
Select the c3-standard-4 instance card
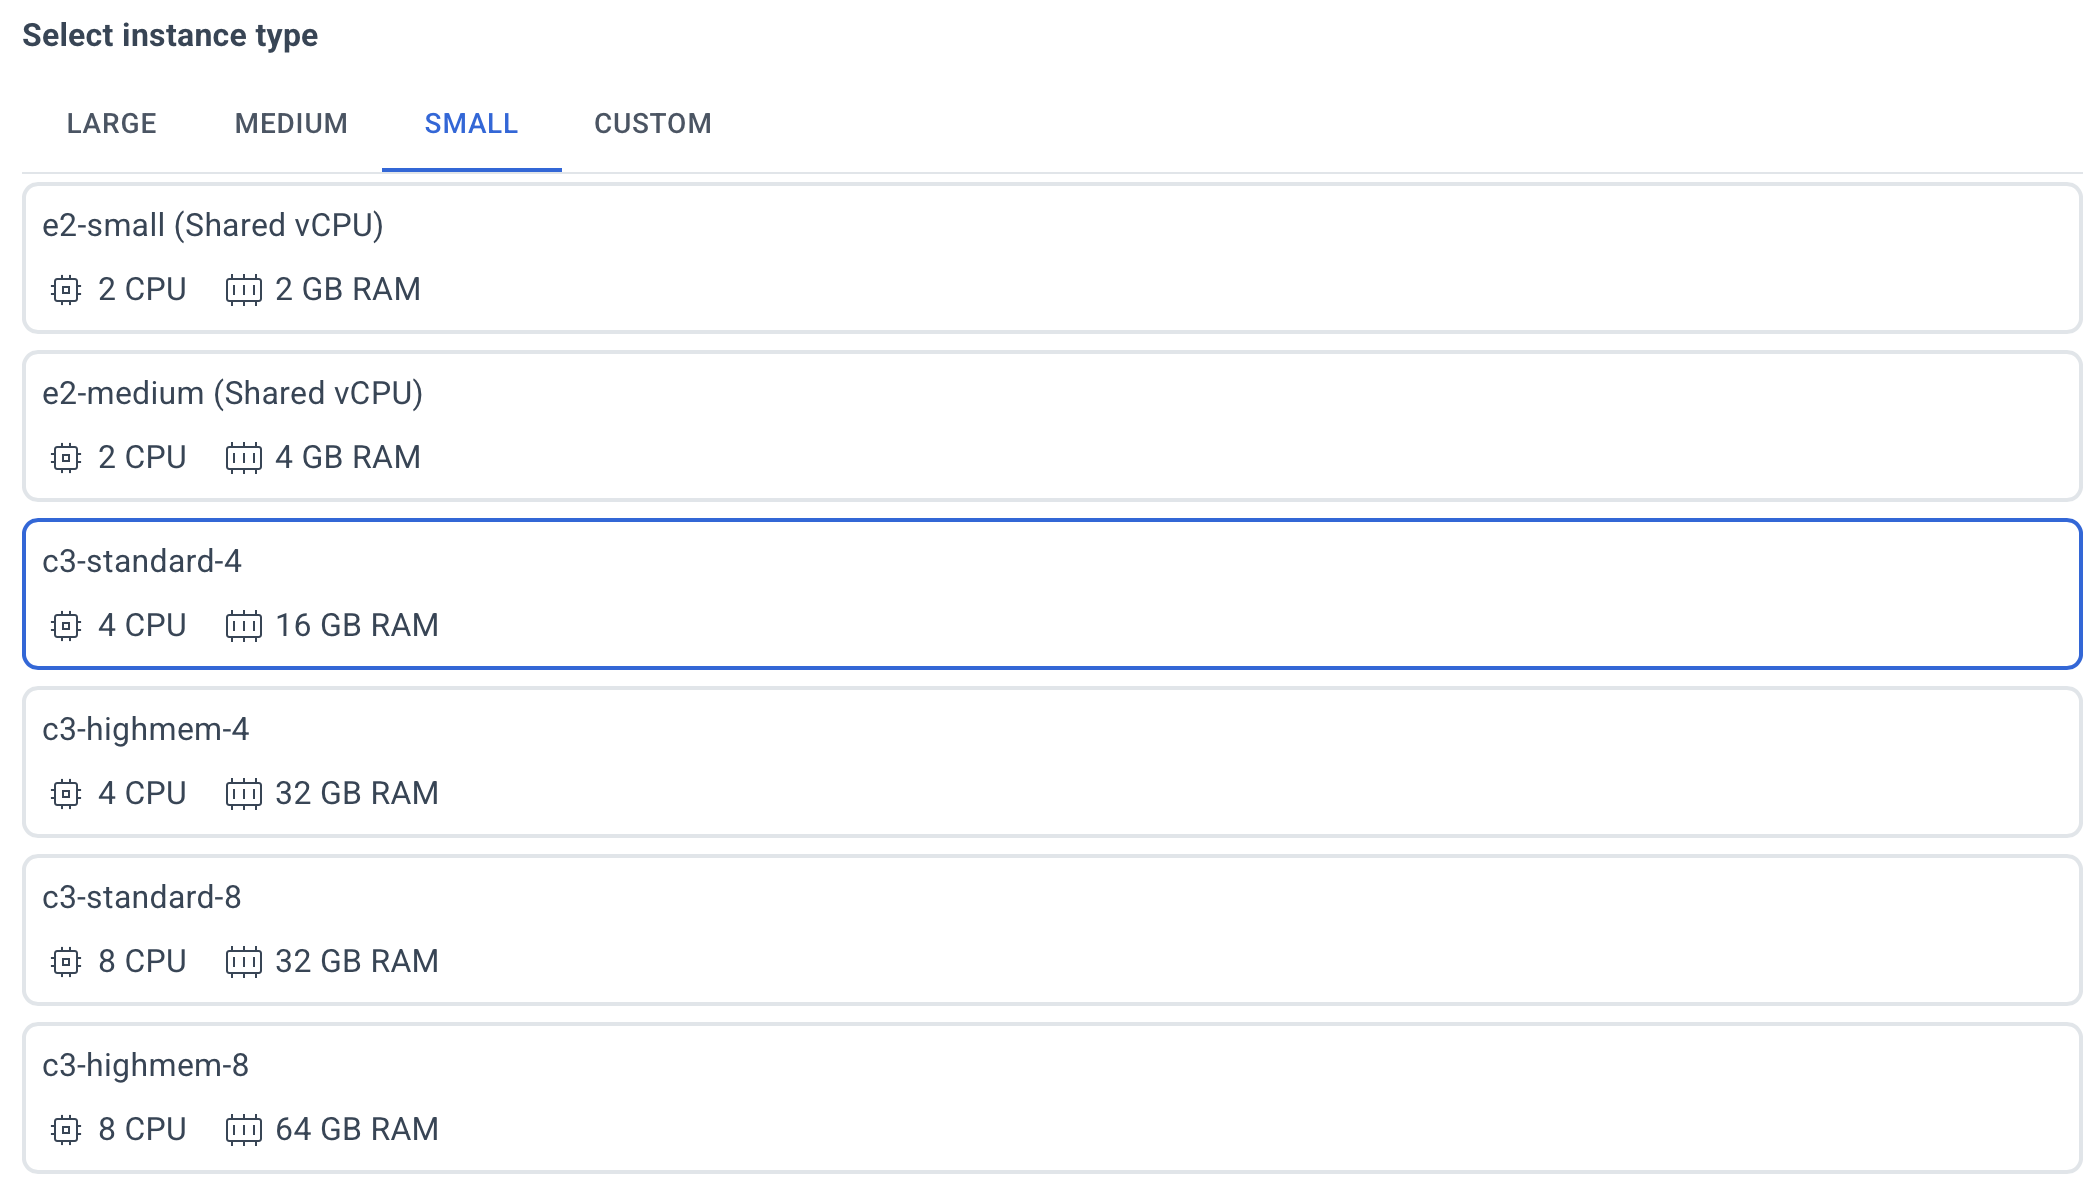tap(1051, 594)
